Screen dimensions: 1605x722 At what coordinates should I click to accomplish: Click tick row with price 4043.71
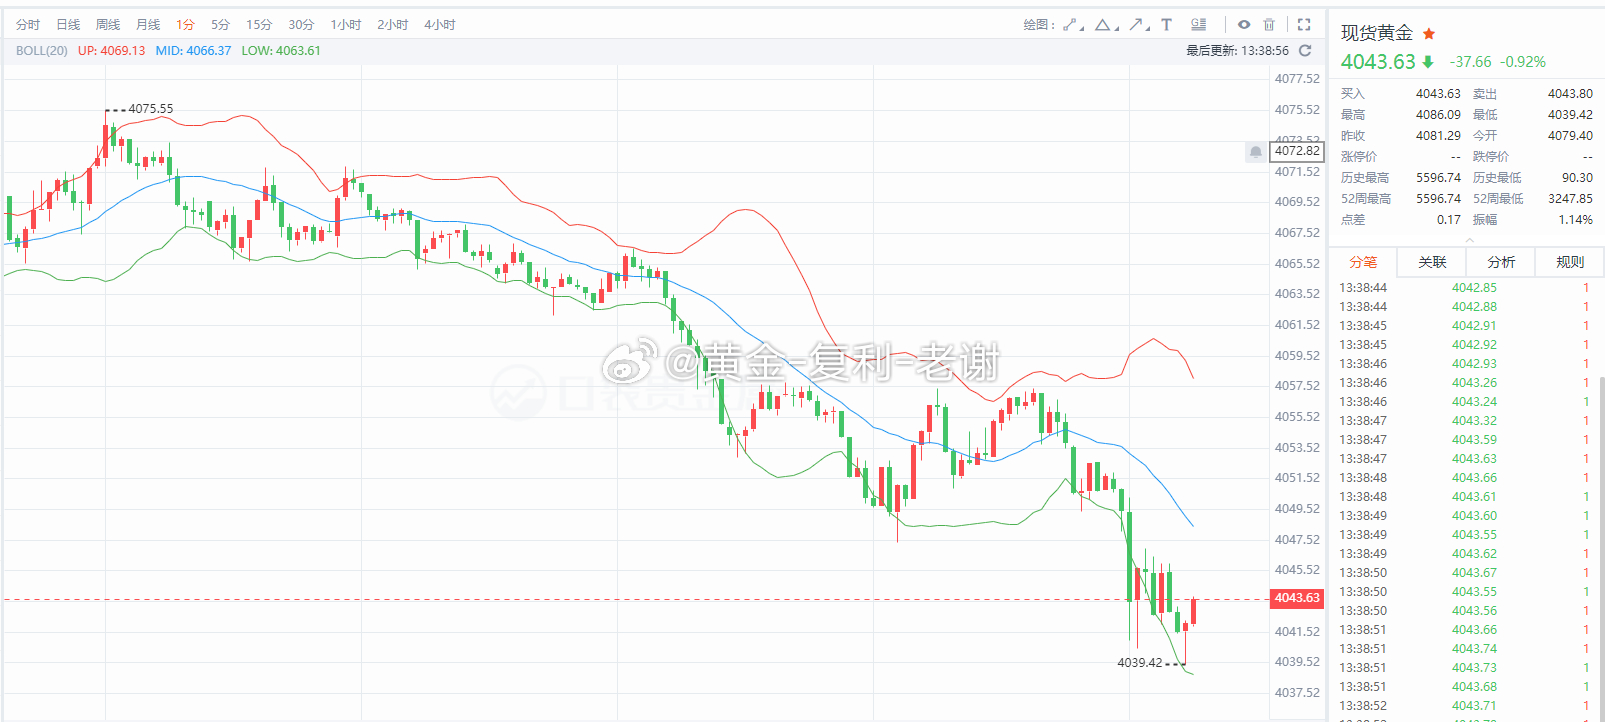coord(1465,706)
